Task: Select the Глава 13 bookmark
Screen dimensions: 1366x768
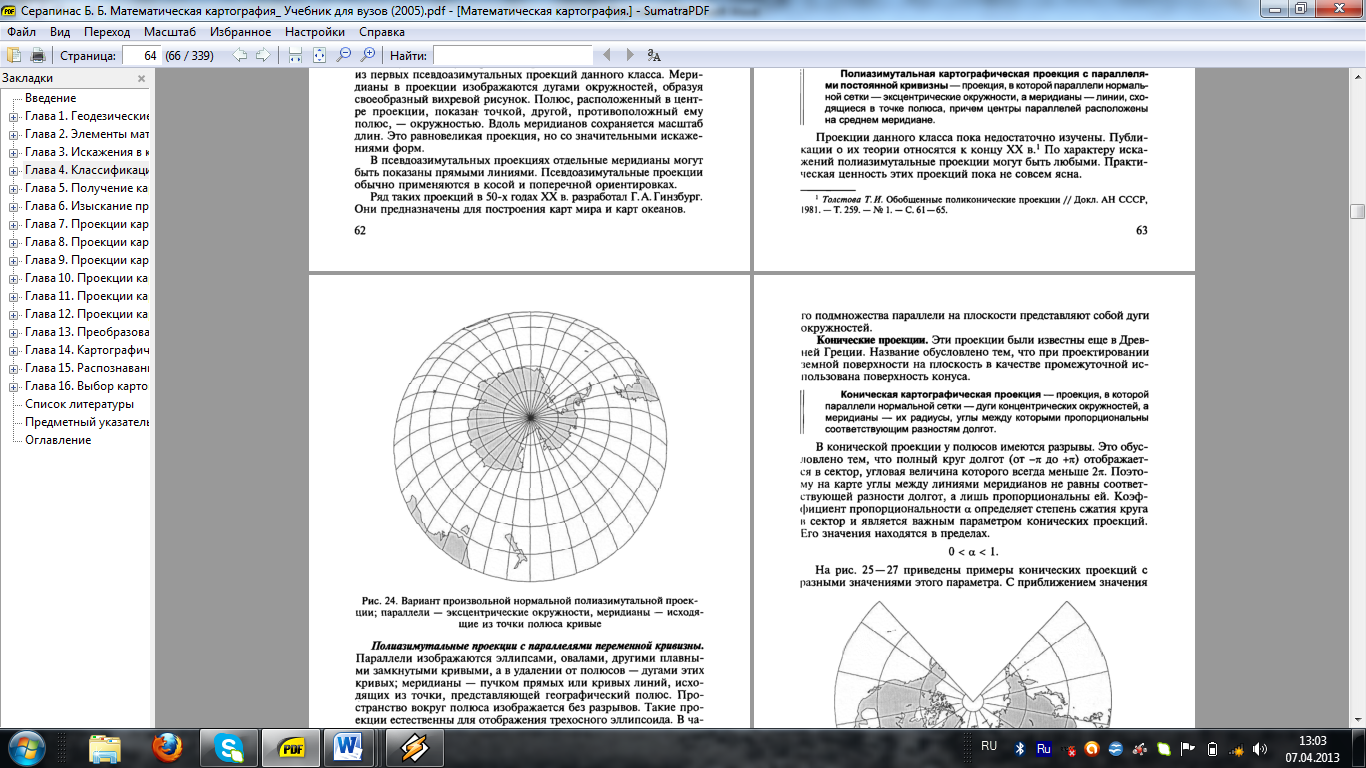Action: 86,332
